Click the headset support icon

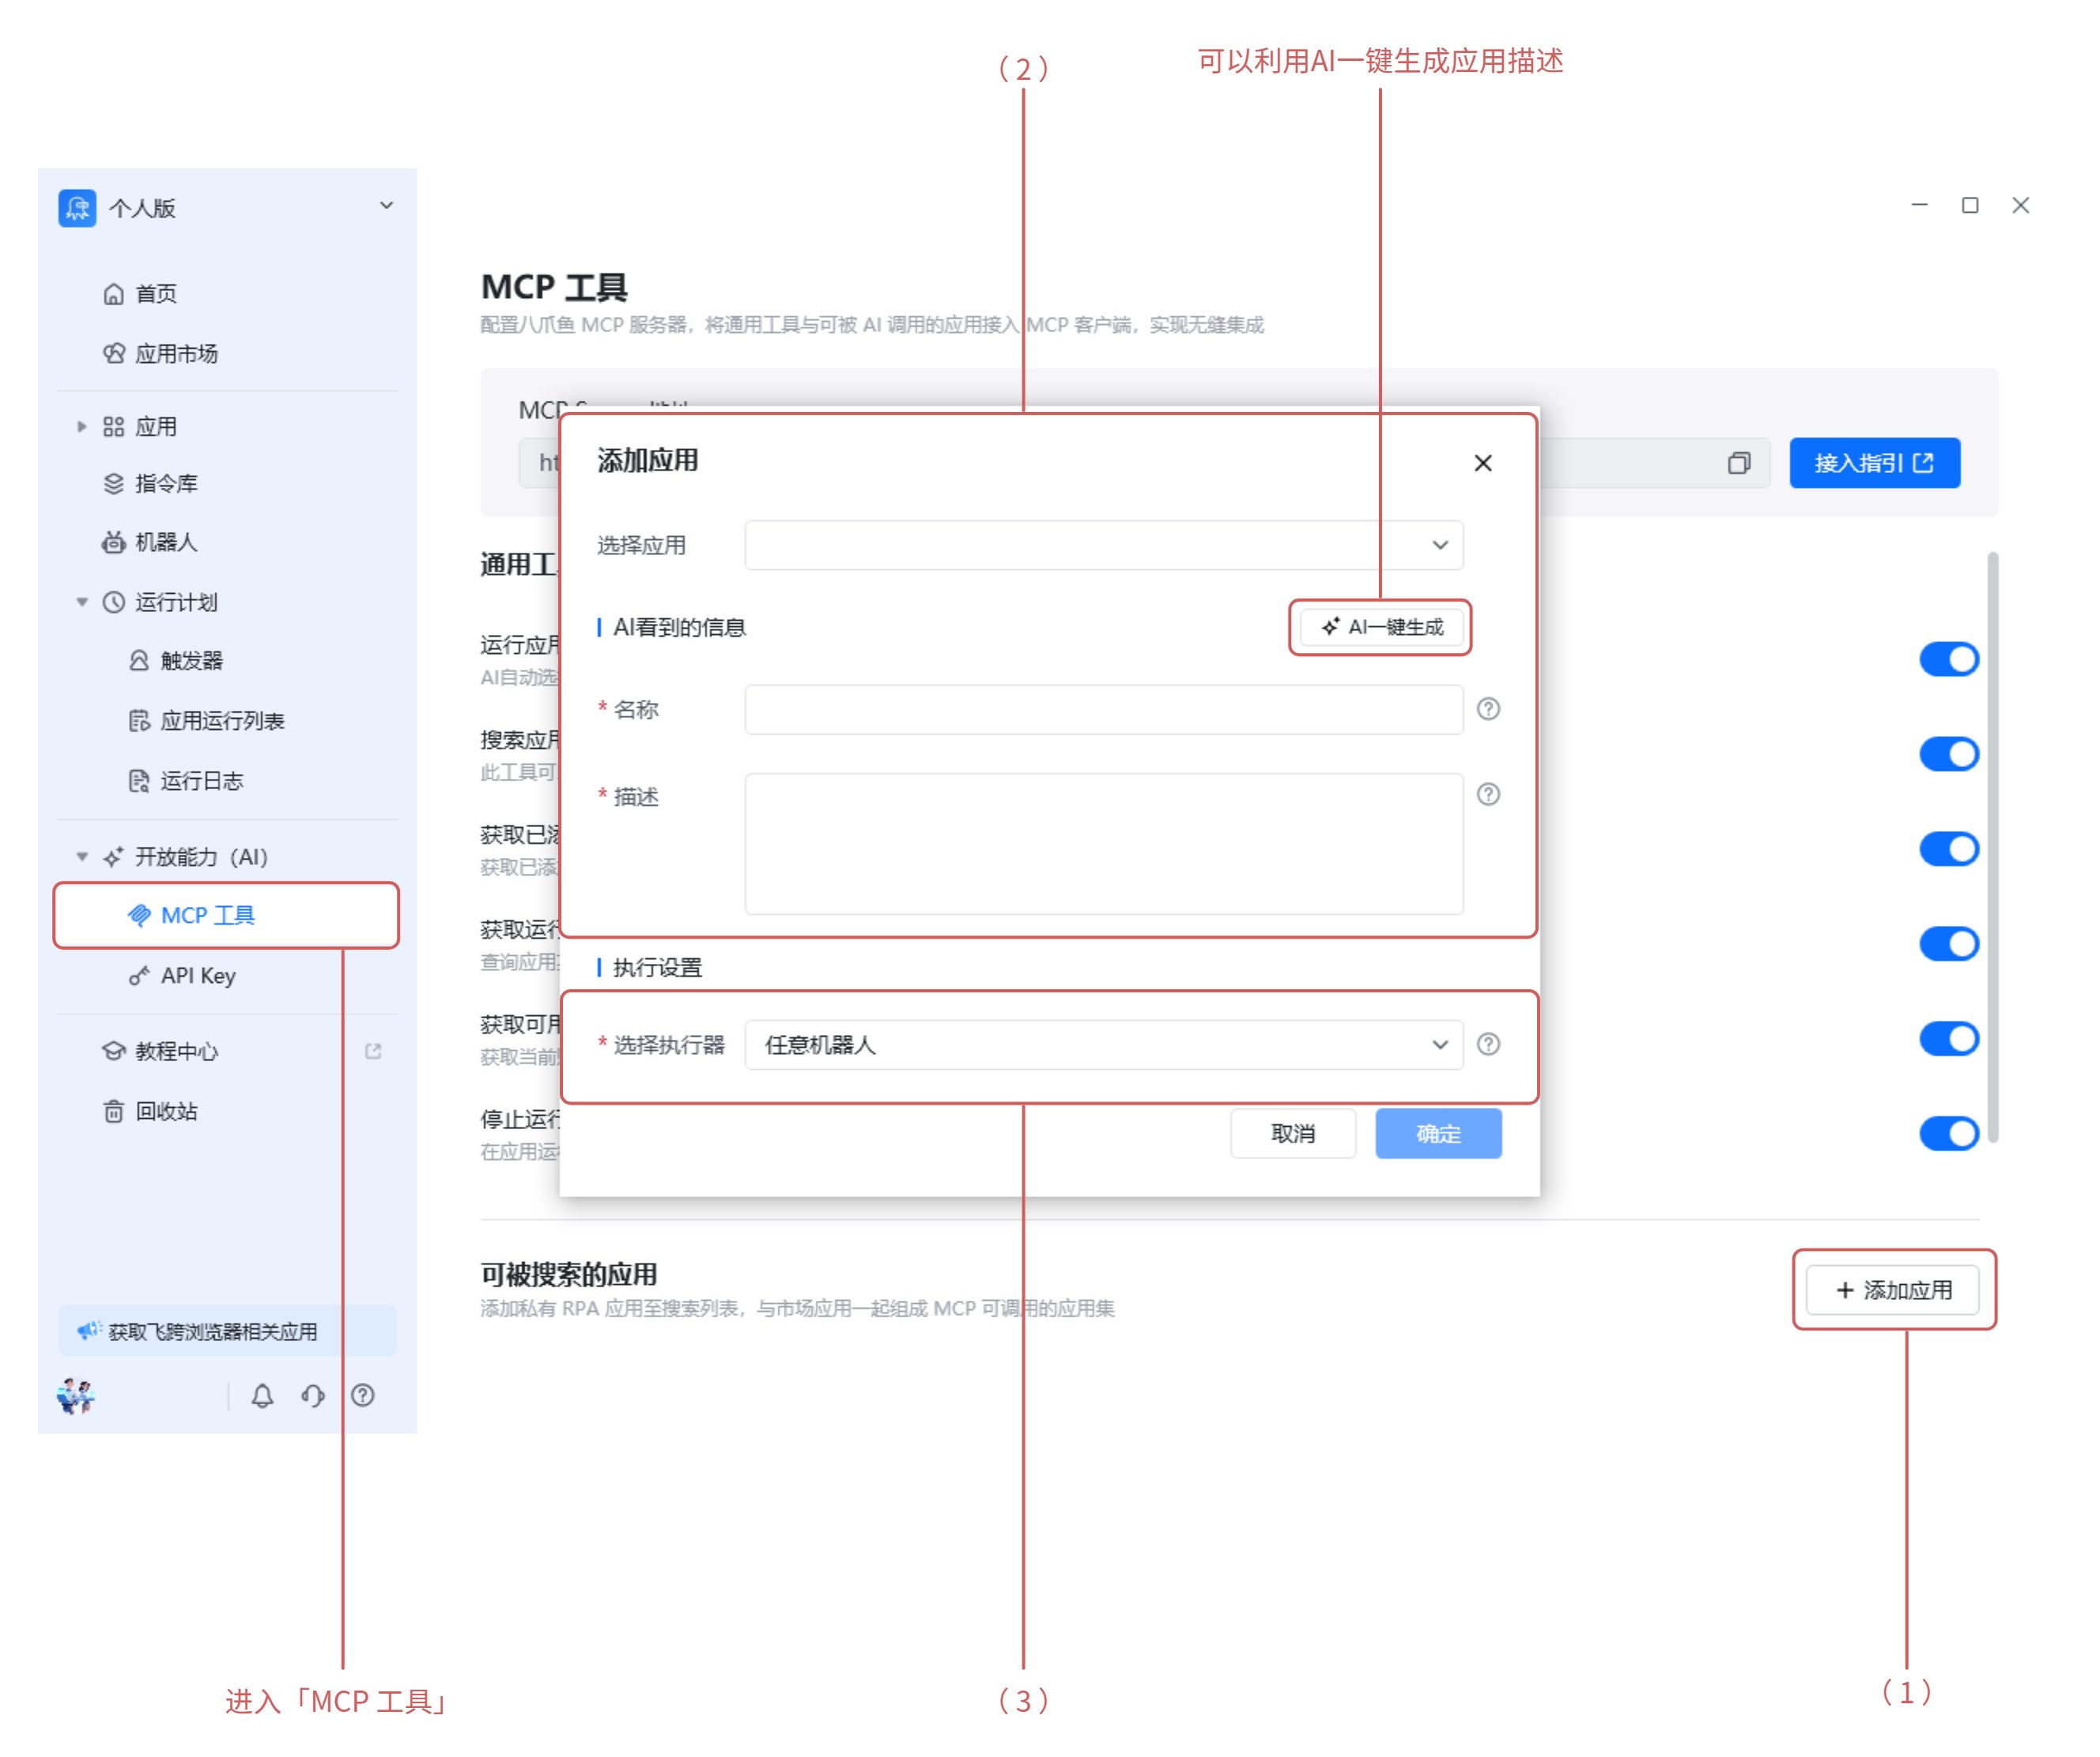point(313,1397)
